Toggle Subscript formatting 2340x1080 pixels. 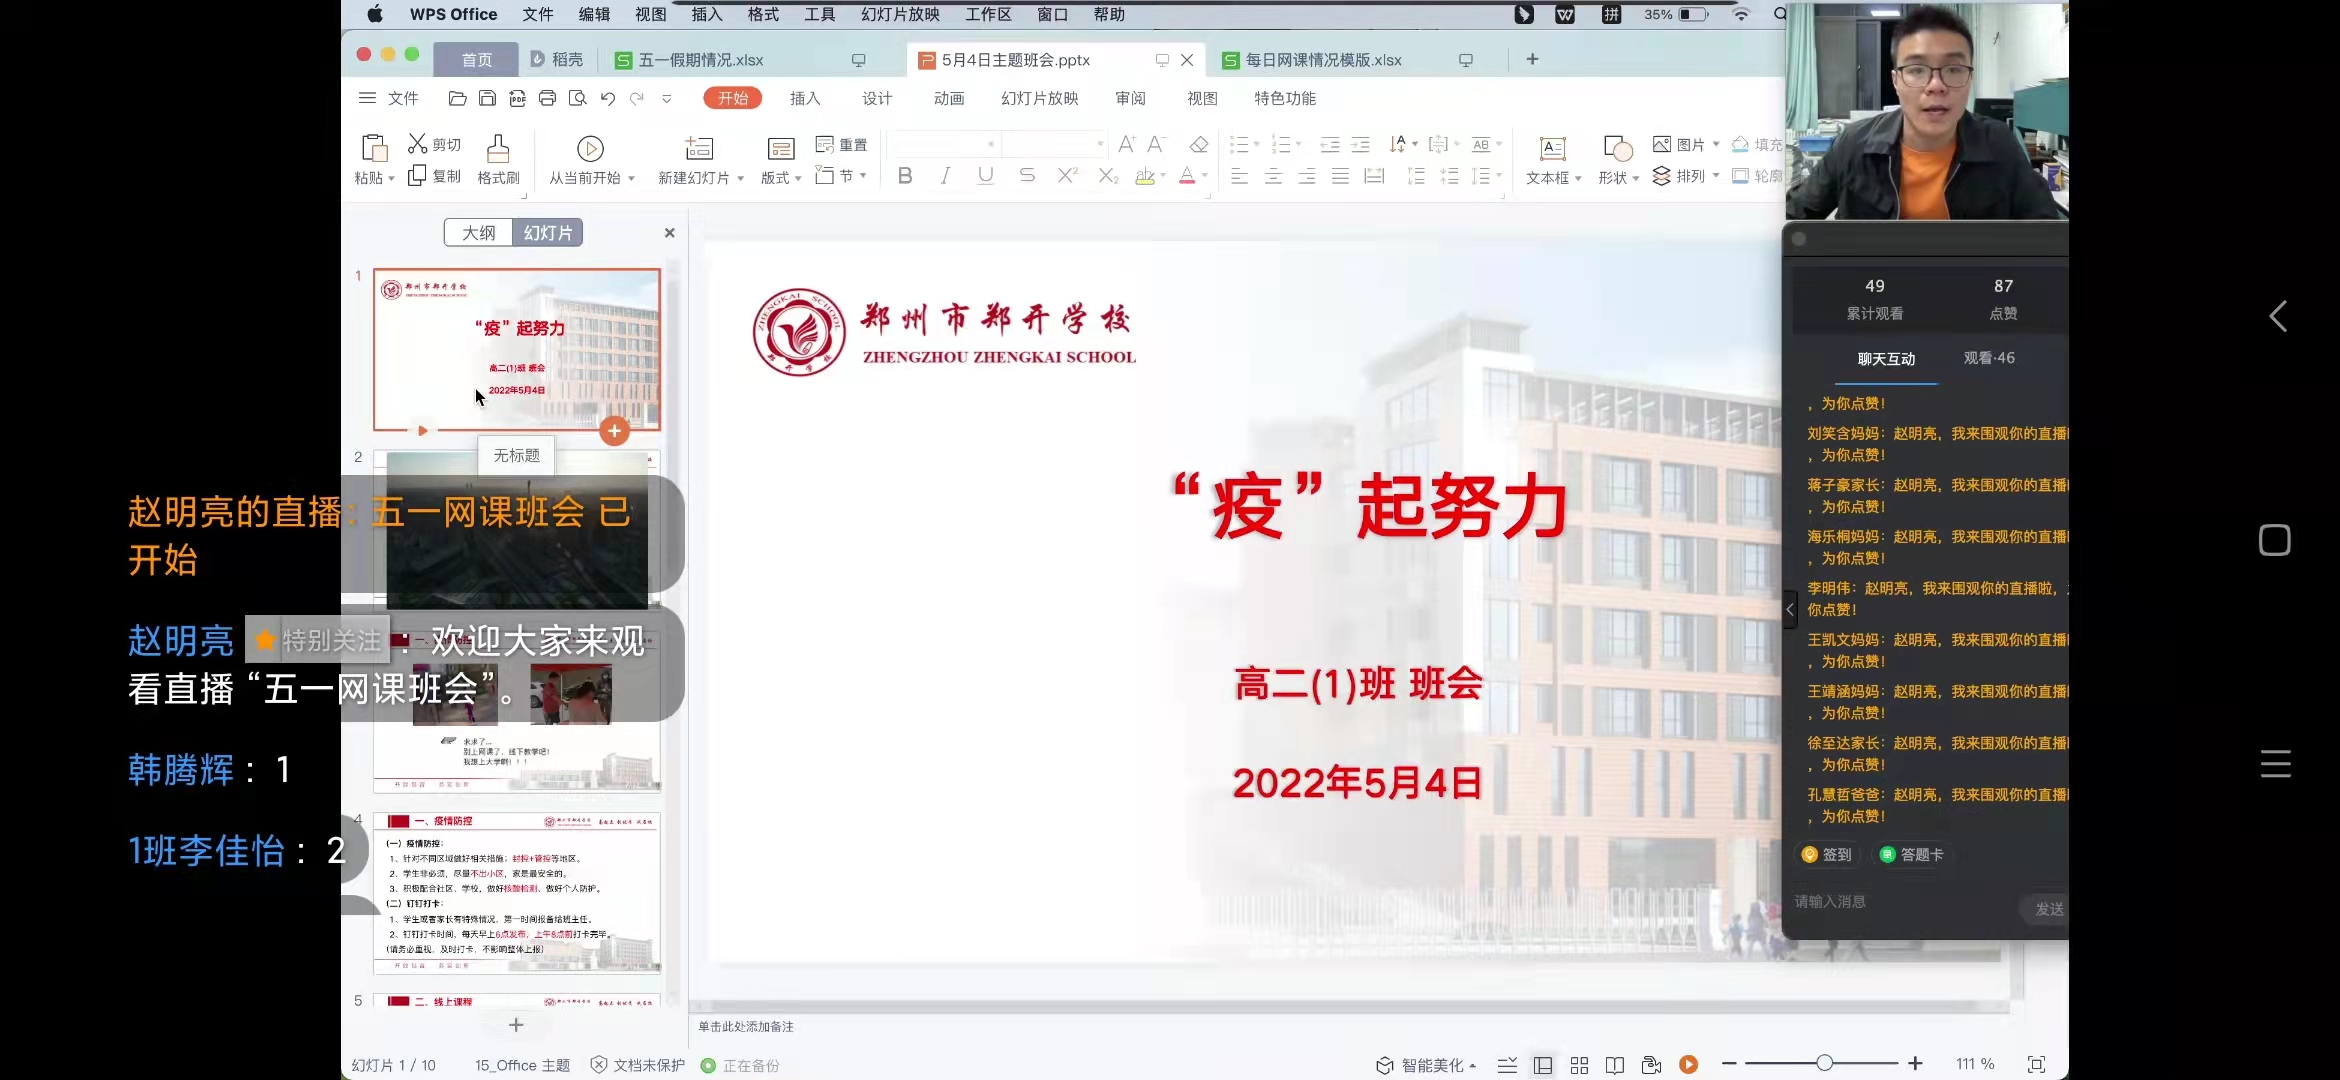[1108, 176]
